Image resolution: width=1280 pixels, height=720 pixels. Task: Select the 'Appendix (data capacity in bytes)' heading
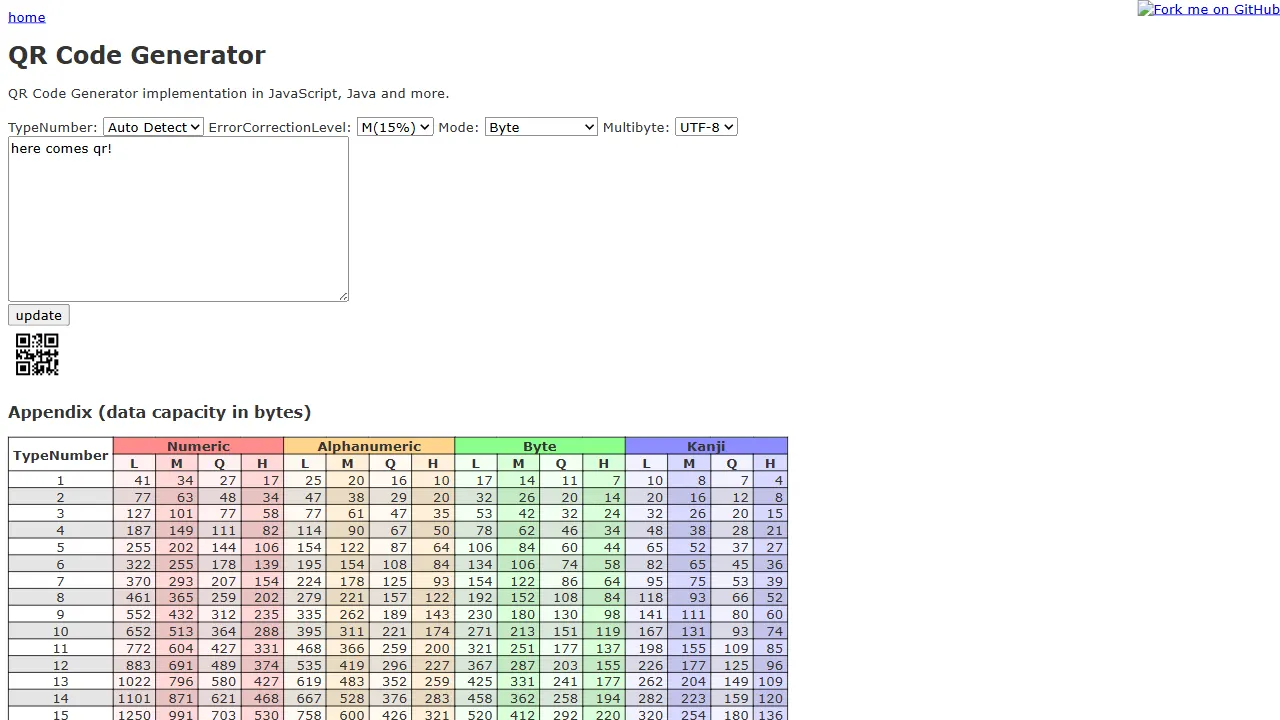(160, 412)
